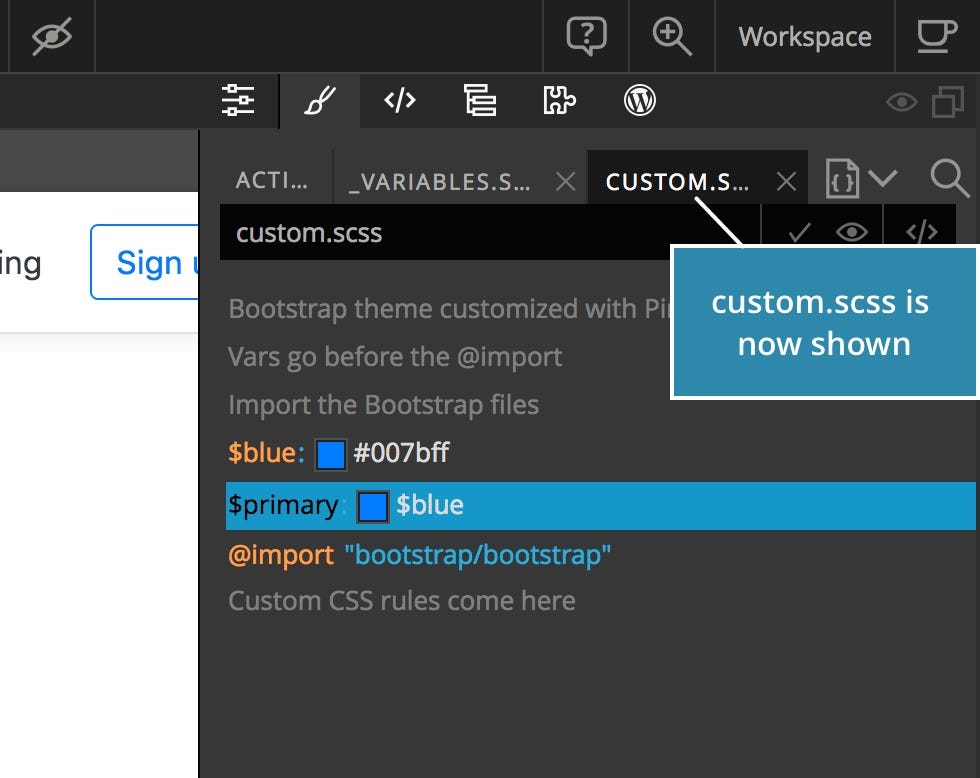
Task: Expand the Workspace menu
Action: coord(804,36)
